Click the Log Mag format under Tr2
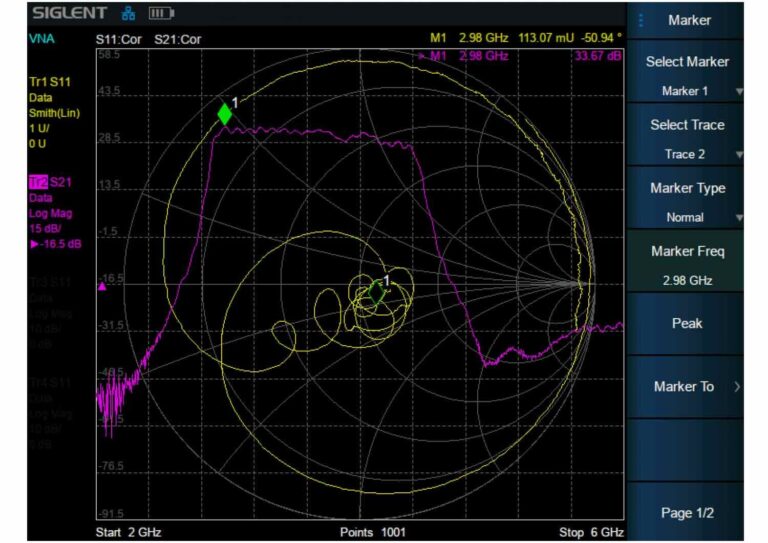 [50, 213]
